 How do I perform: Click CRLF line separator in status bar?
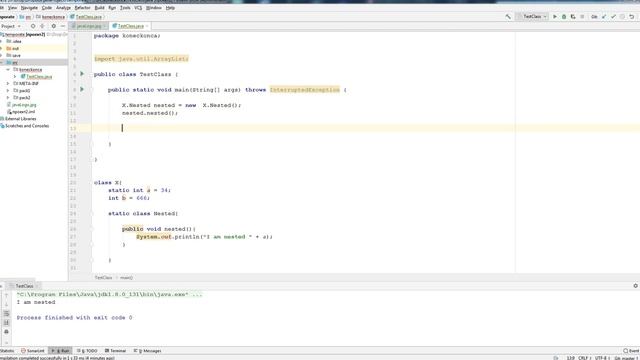584,358
